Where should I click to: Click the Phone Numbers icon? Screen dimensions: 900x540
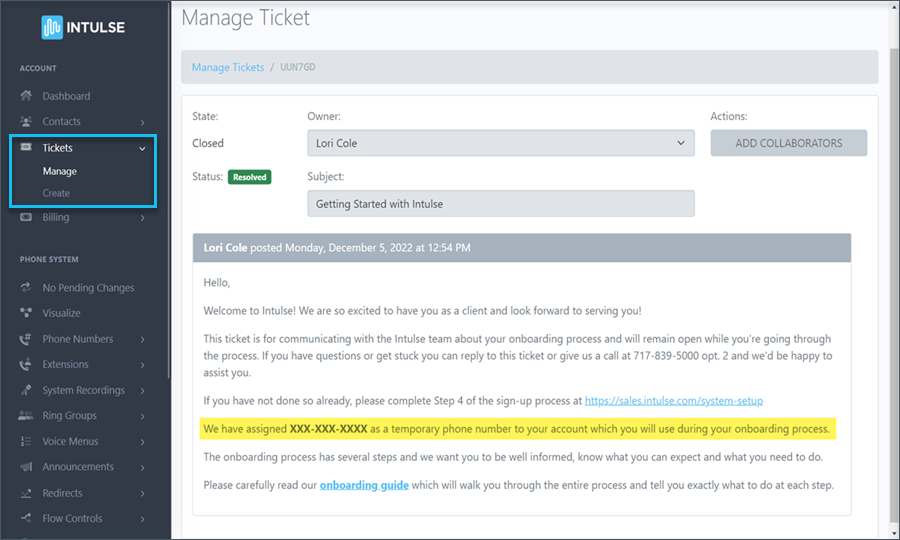click(26, 339)
